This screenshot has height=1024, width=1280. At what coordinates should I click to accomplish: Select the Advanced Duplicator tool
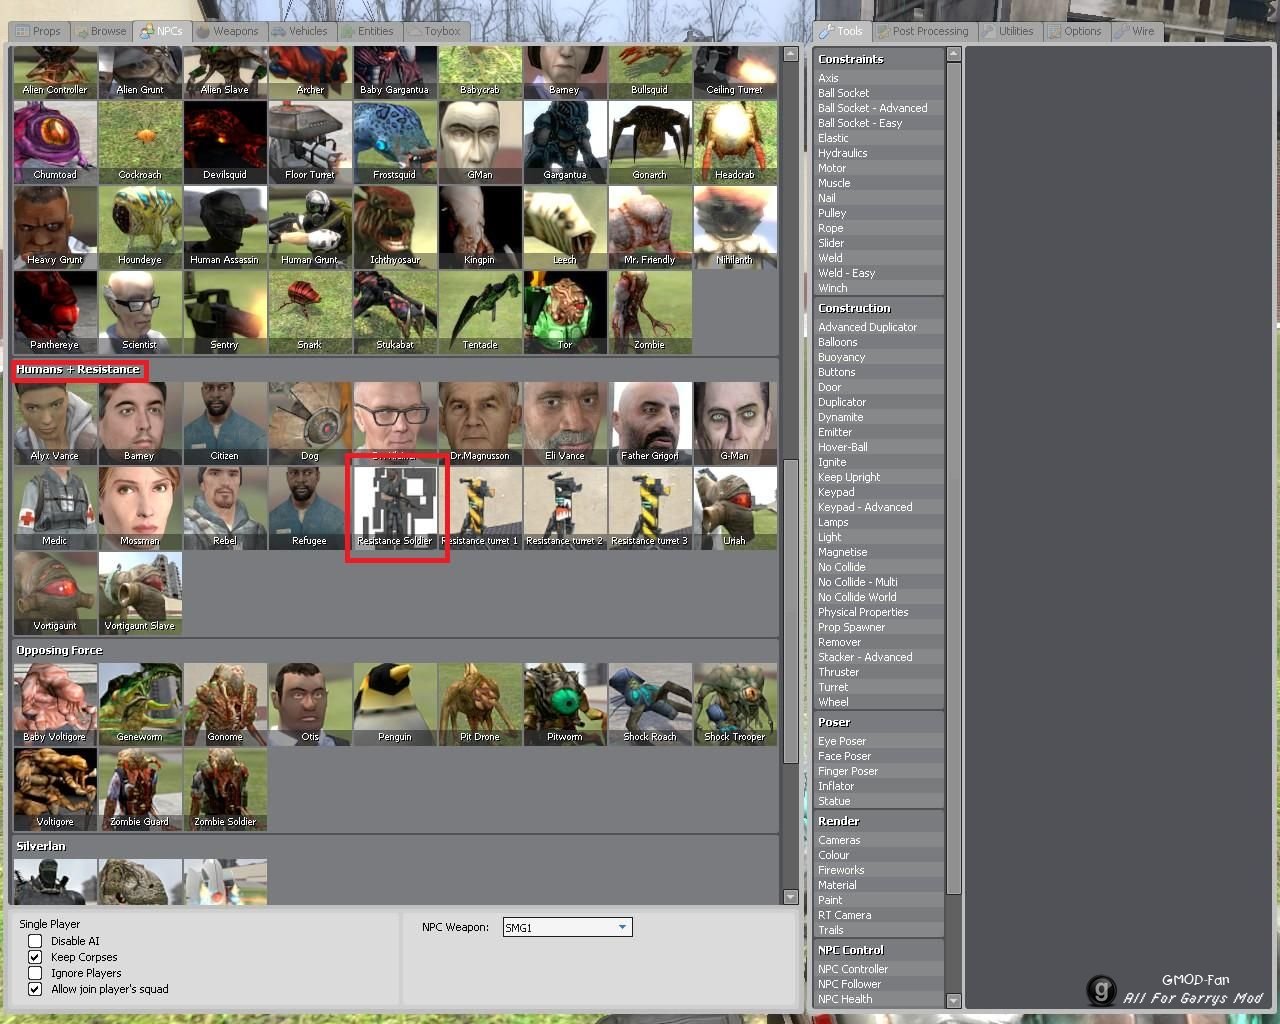click(x=879, y=327)
